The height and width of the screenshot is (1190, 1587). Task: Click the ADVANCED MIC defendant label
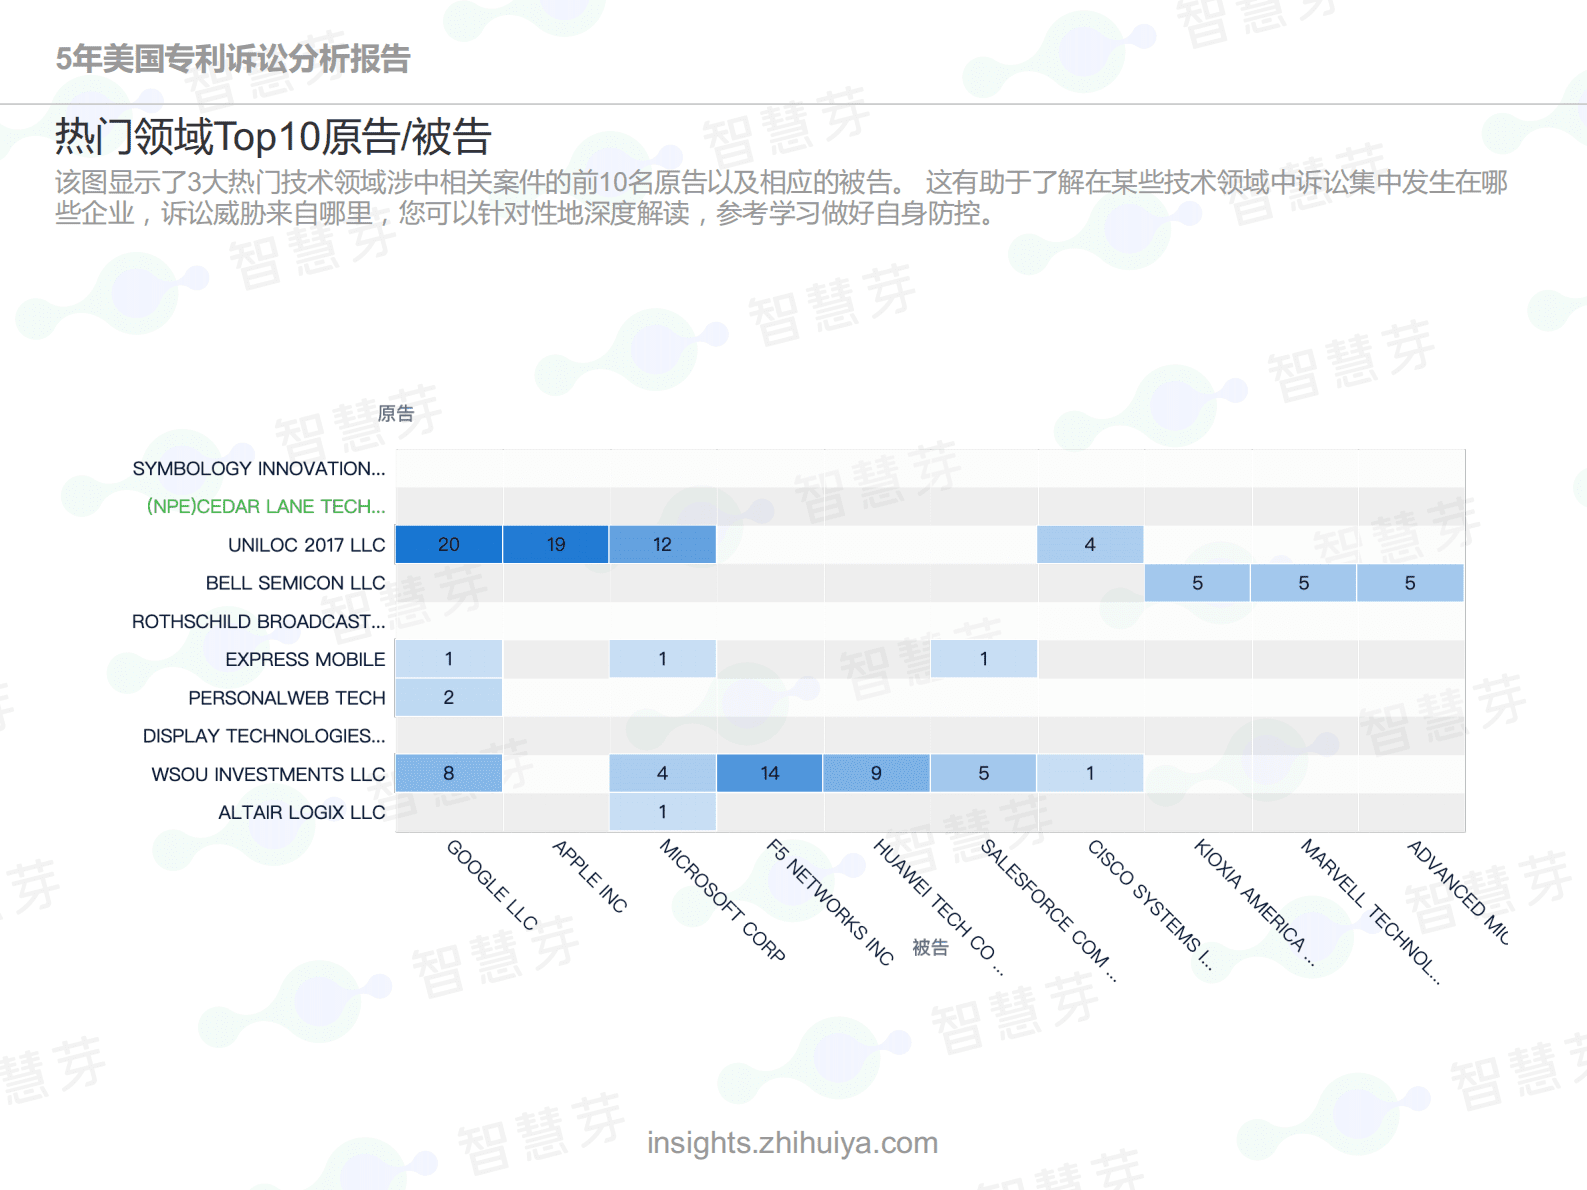click(x=1458, y=892)
